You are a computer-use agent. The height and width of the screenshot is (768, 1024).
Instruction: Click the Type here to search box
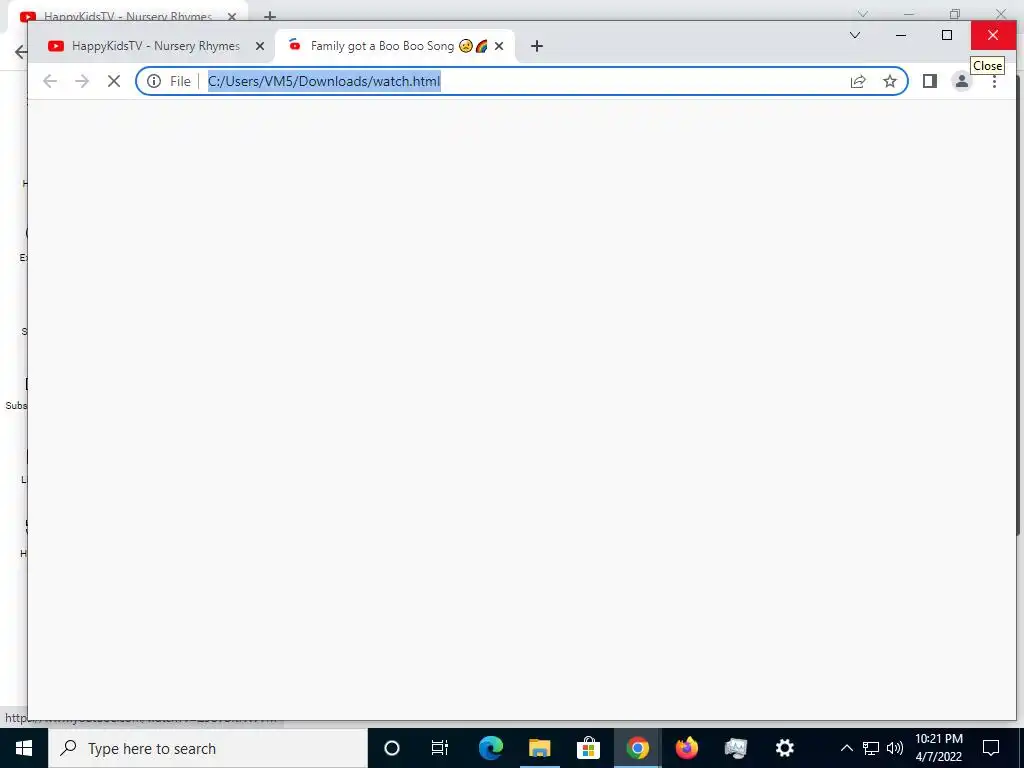click(x=208, y=748)
